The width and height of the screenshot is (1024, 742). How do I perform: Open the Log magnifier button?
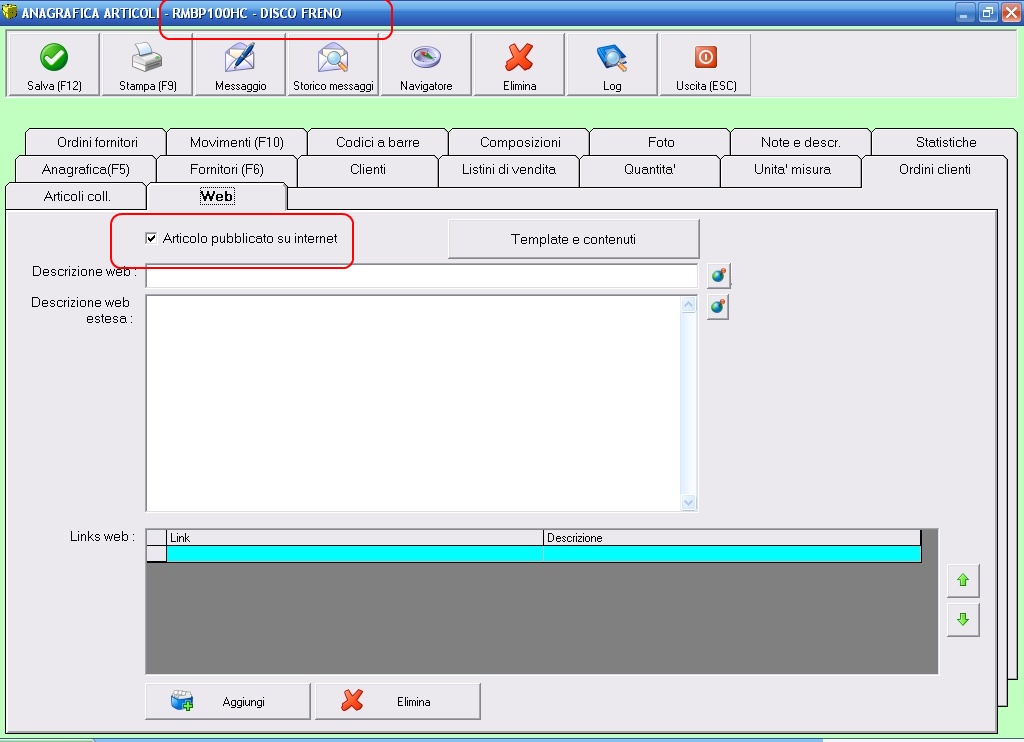(612, 65)
